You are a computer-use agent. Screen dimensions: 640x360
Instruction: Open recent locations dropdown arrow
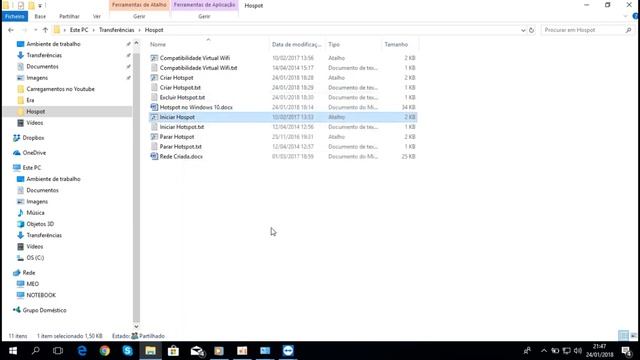coord(36,30)
